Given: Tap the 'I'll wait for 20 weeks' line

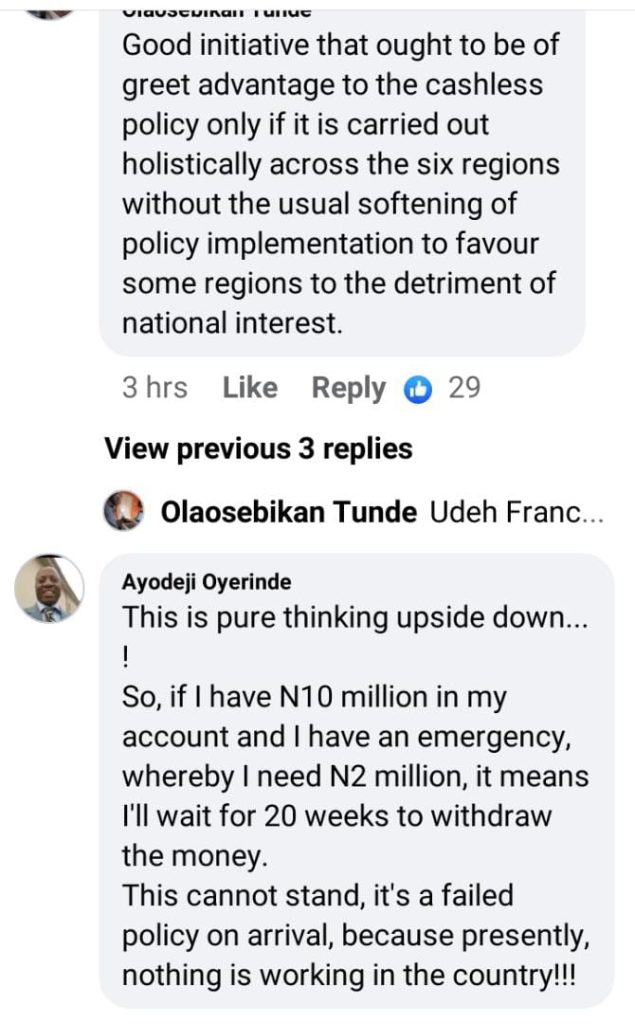Looking at the screenshot, I should click(337, 815).
